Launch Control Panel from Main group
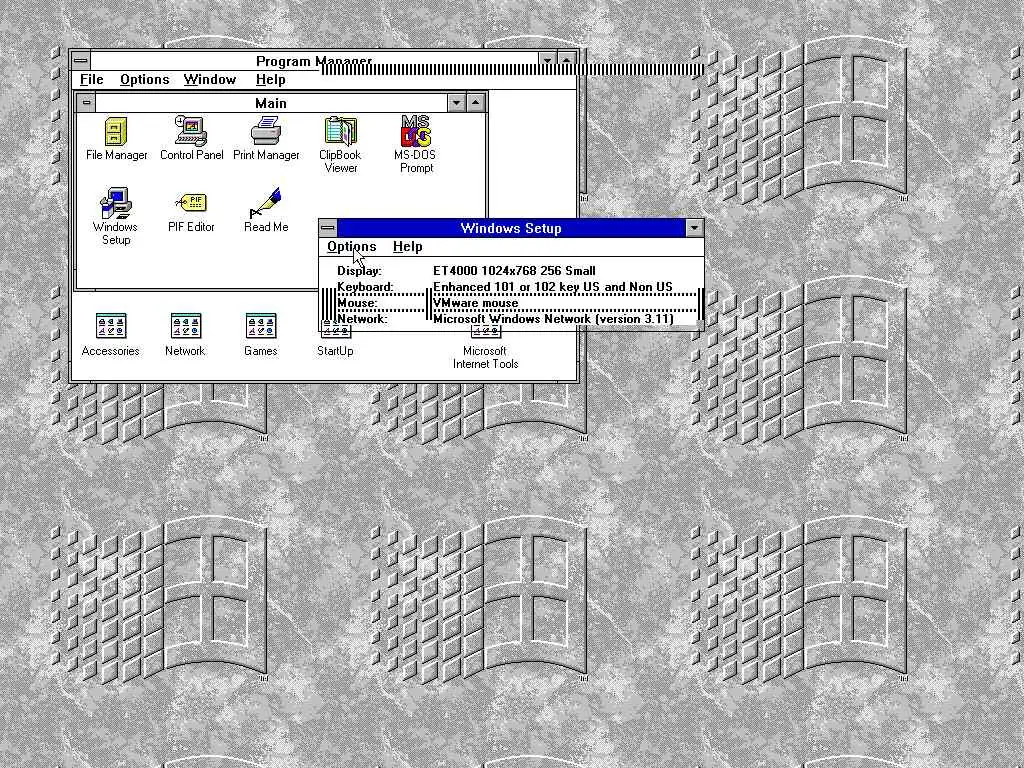 (x=191, y=138)
